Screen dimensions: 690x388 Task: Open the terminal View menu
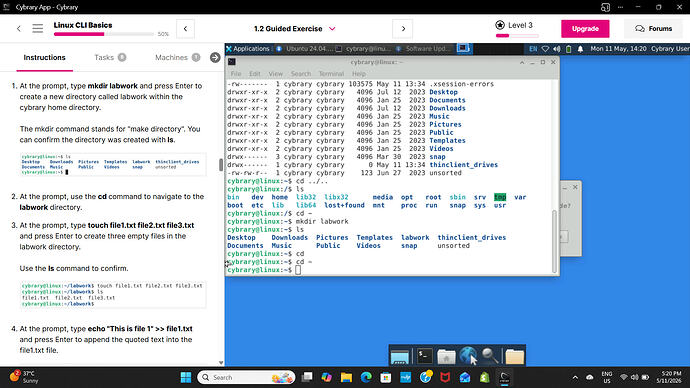pyautogui.click(x=275, y=74)
